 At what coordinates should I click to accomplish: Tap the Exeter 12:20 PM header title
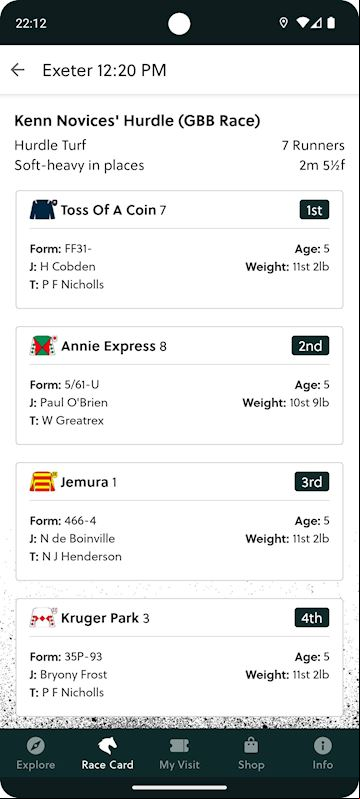(x=104, y=70)
